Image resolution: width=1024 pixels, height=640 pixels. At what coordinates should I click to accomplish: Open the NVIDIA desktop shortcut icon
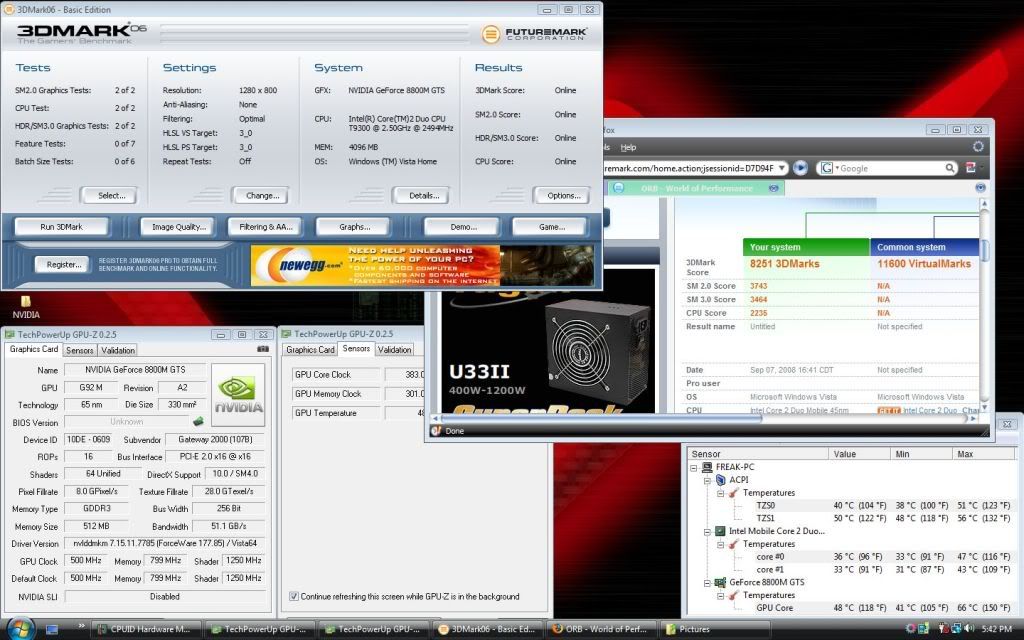25,306
